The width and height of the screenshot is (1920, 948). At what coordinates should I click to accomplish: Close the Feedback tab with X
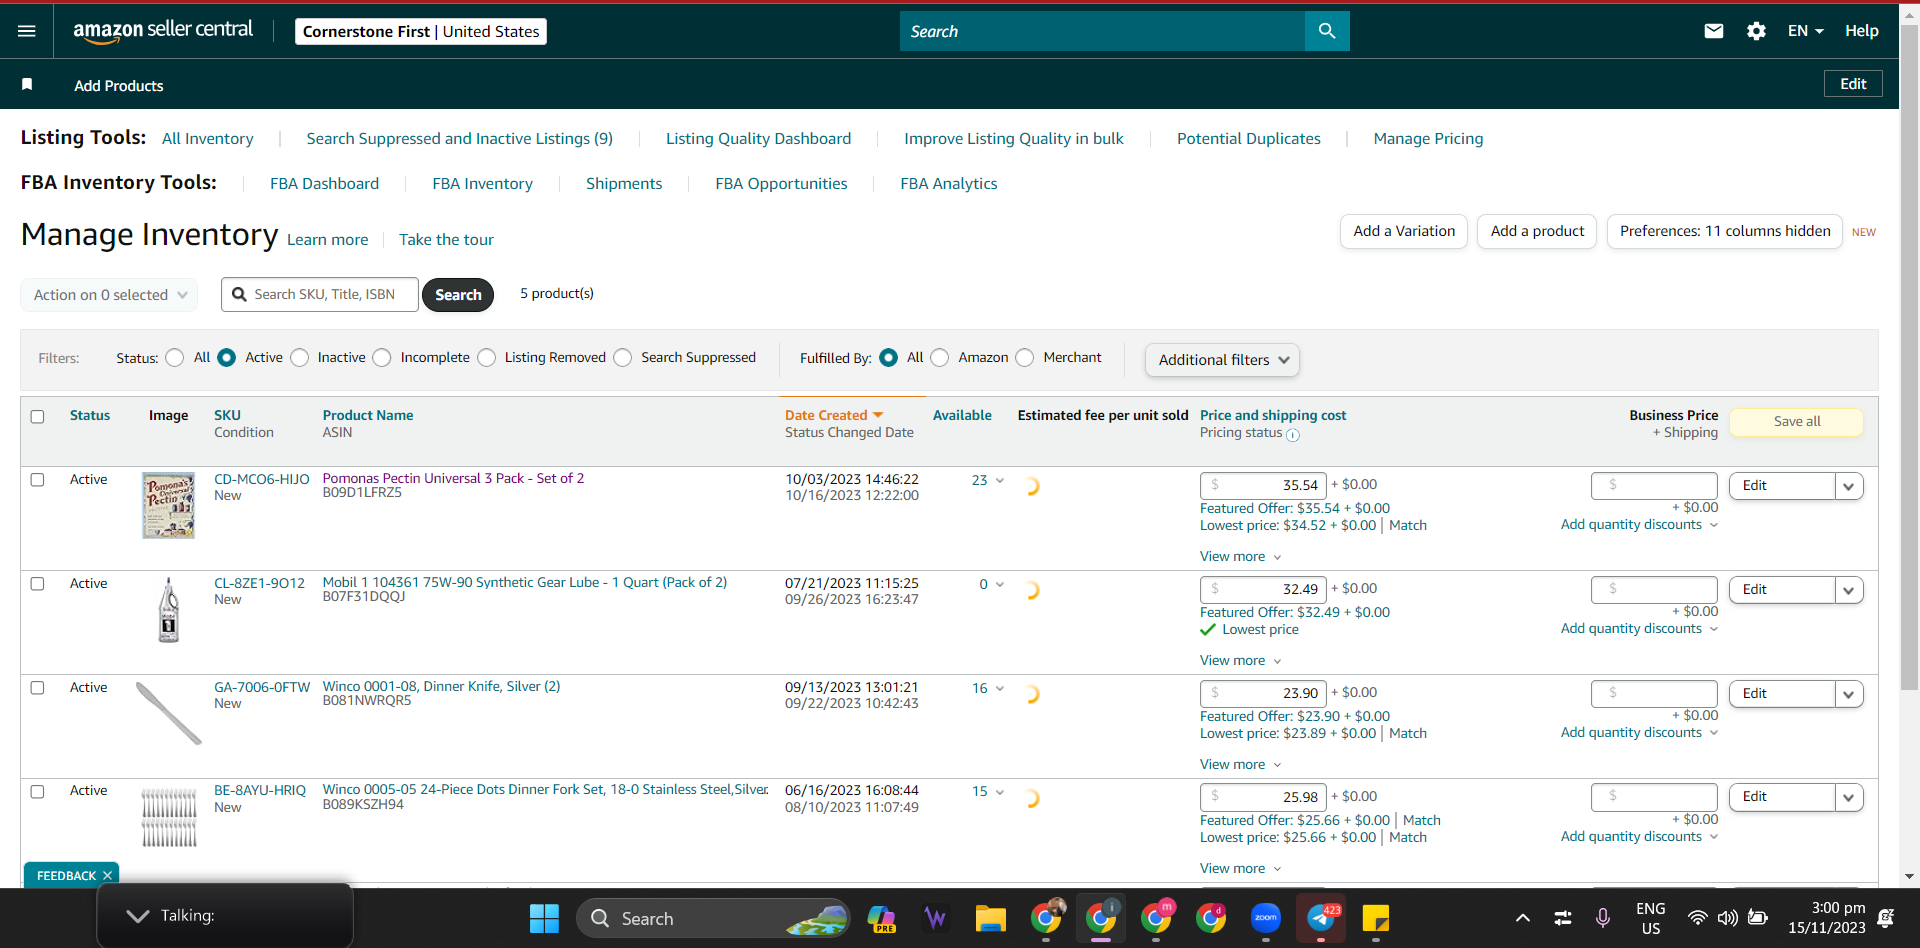tap(107, 876)
